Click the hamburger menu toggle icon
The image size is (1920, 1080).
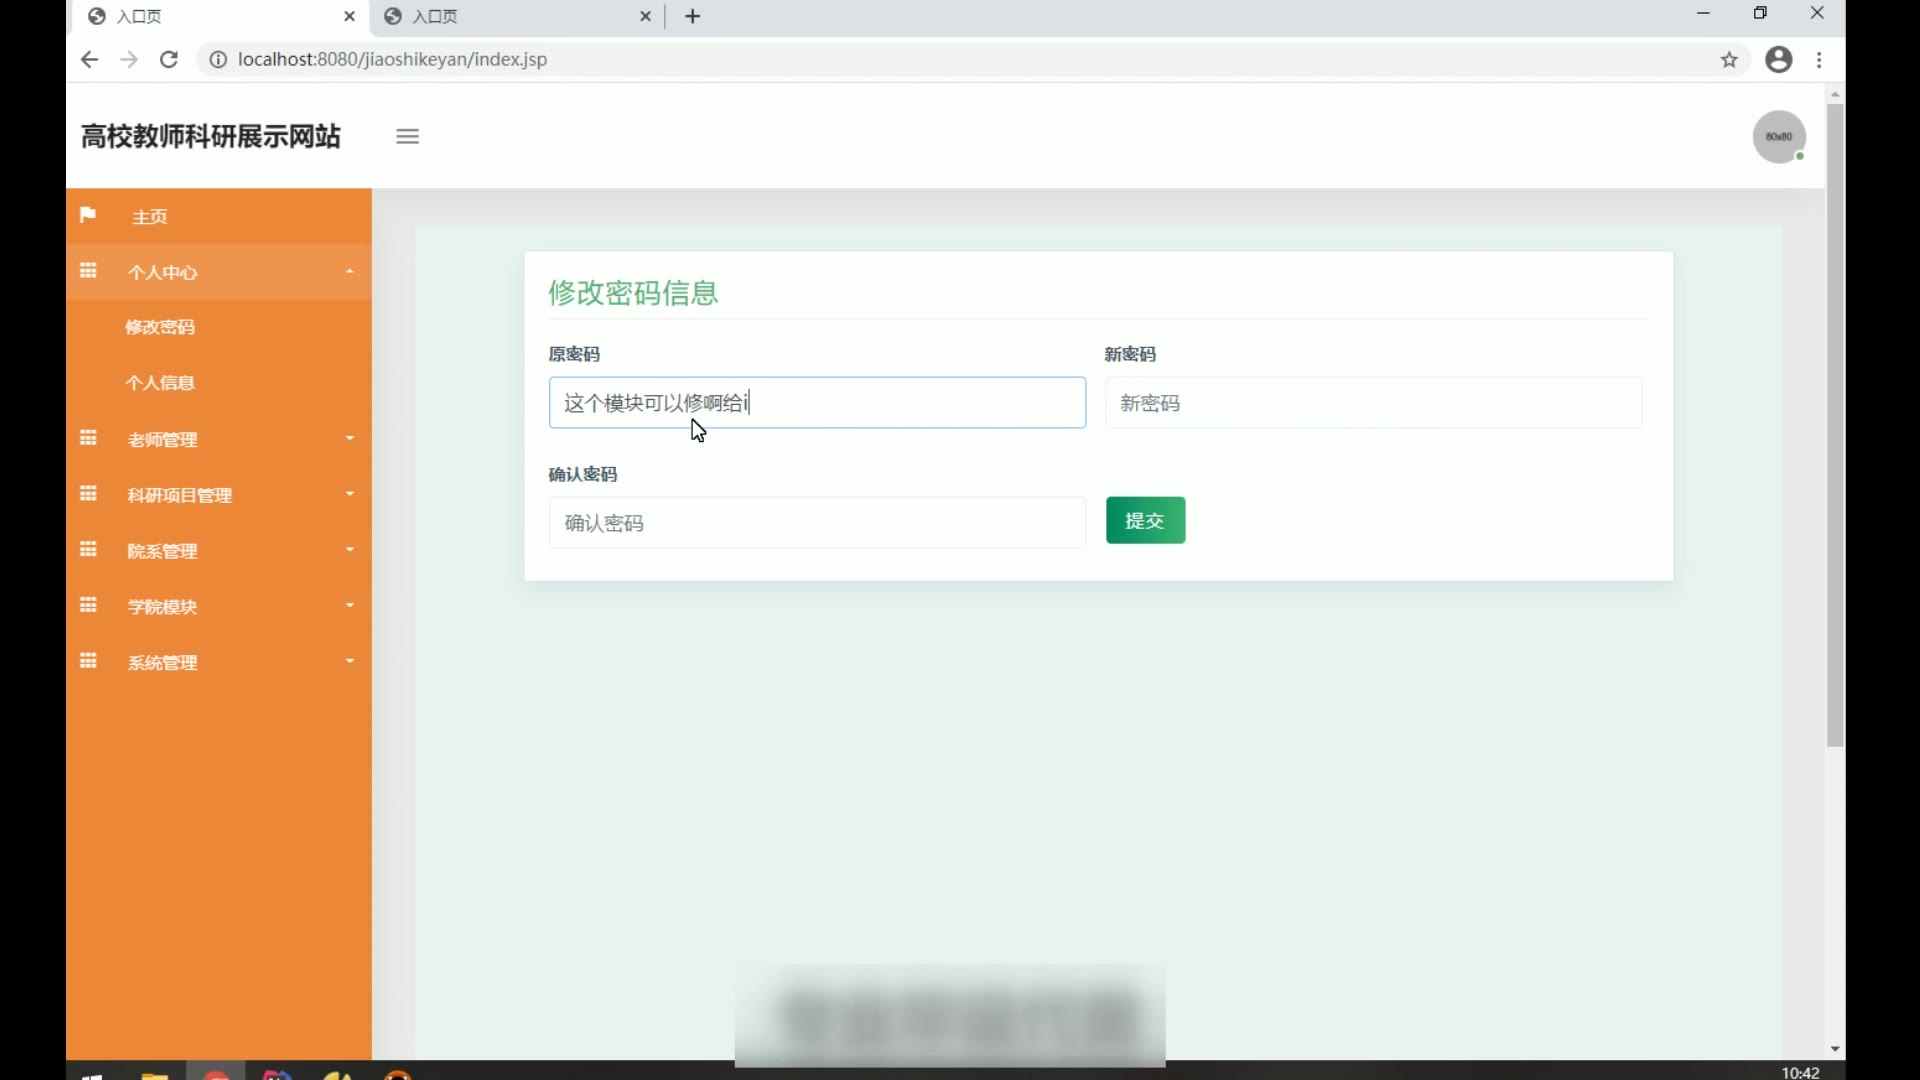407,137
